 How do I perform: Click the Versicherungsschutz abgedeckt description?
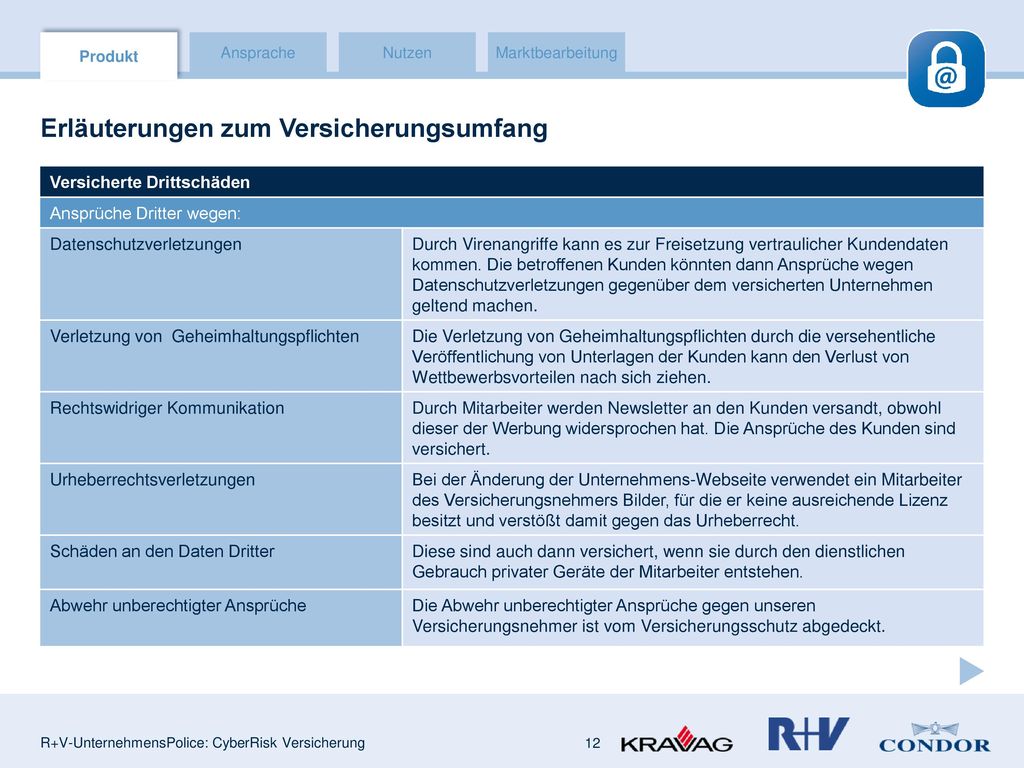(x=648, y=616)
